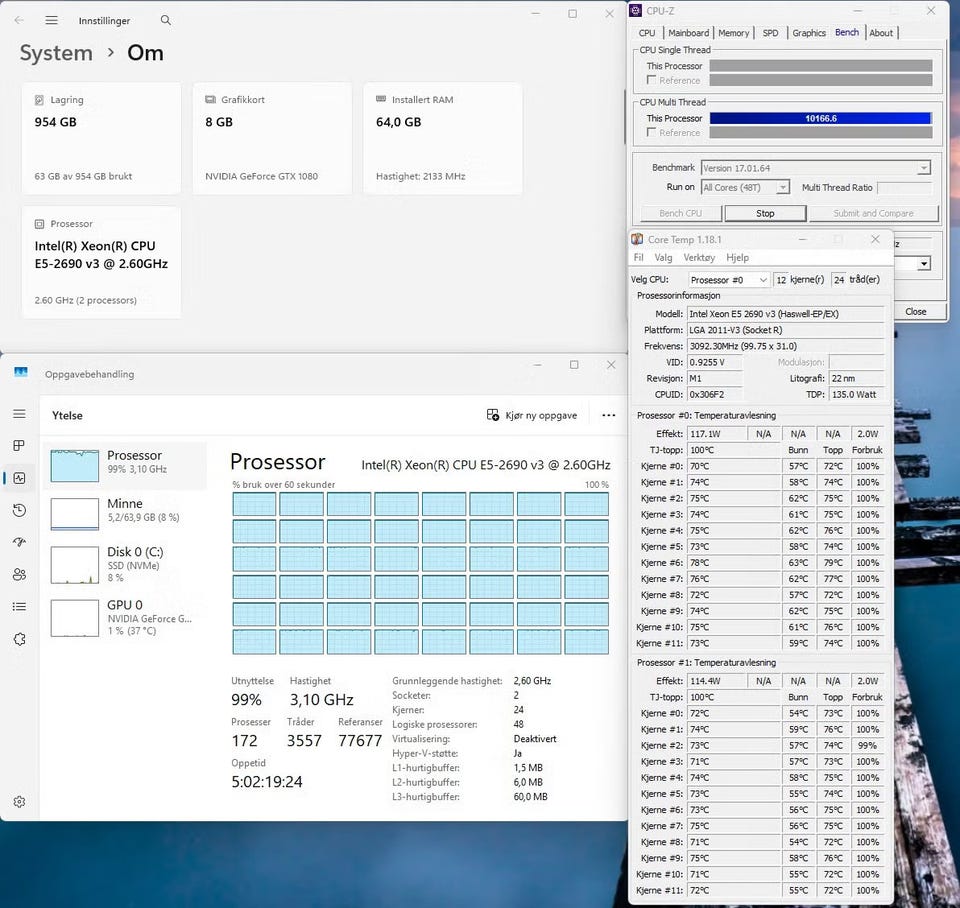Open the three-dot more options in Task Manager
This screenshot has width=960, height=908.
608,415
